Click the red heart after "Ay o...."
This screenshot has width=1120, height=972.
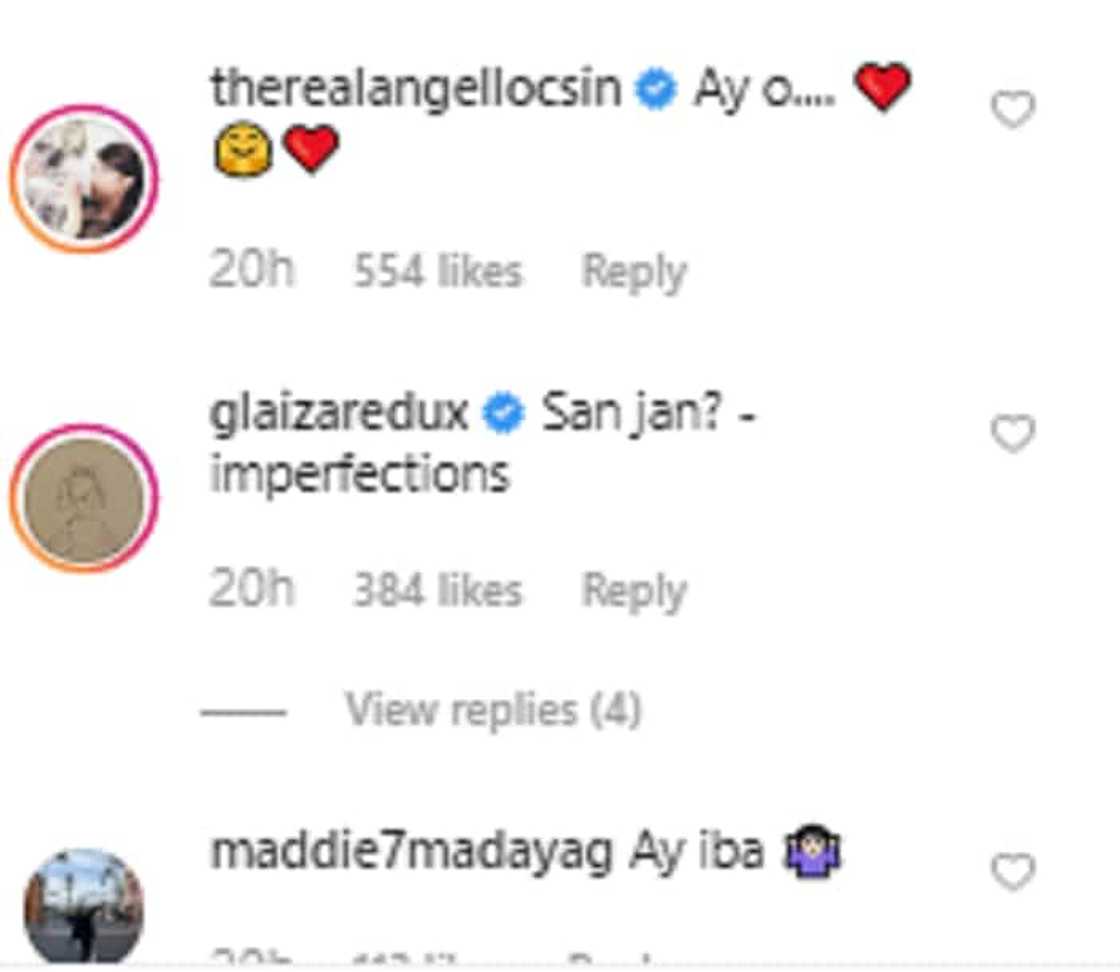click(x=883, y=88)
